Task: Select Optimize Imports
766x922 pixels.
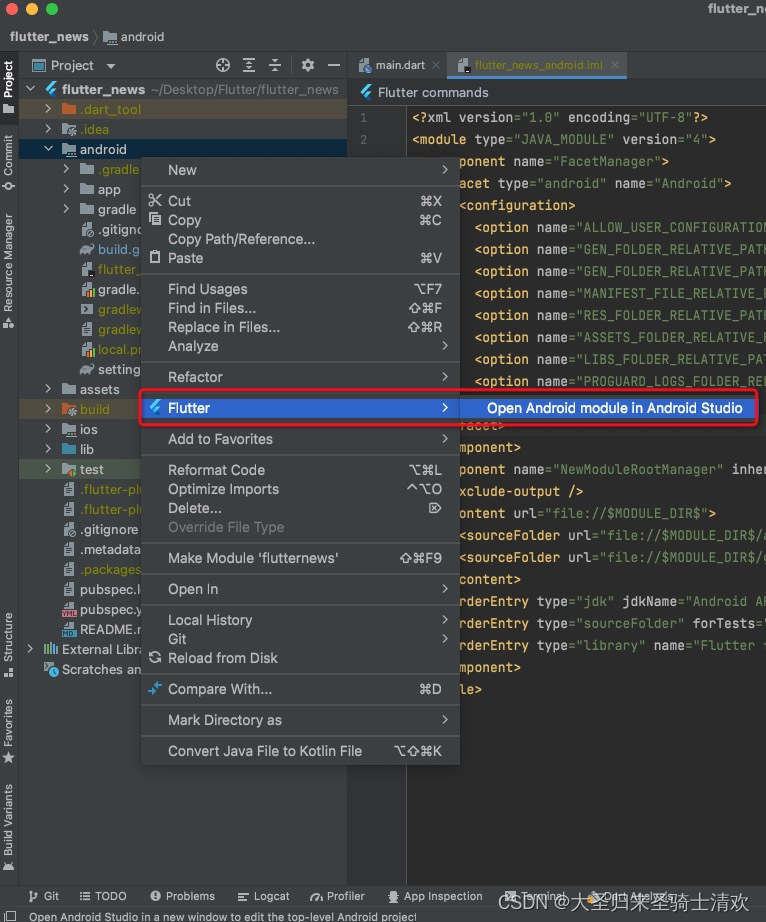Action: (x=300, y=489)
